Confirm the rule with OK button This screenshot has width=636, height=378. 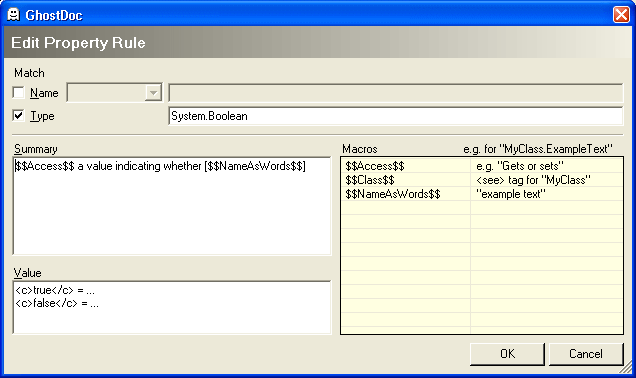coord(507,354)
